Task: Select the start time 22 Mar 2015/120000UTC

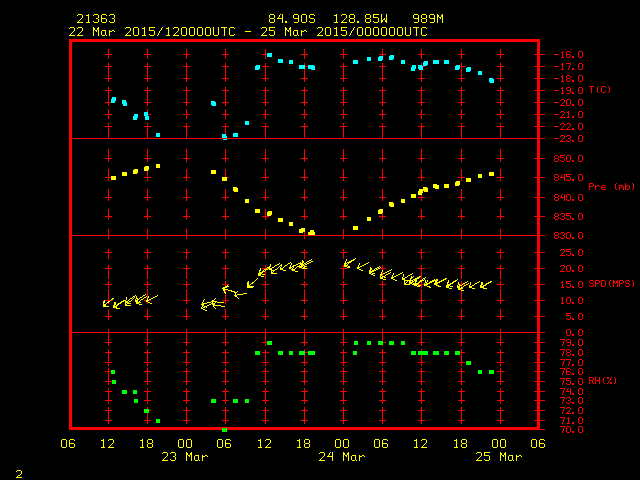Action: click(x=149, y=31)
